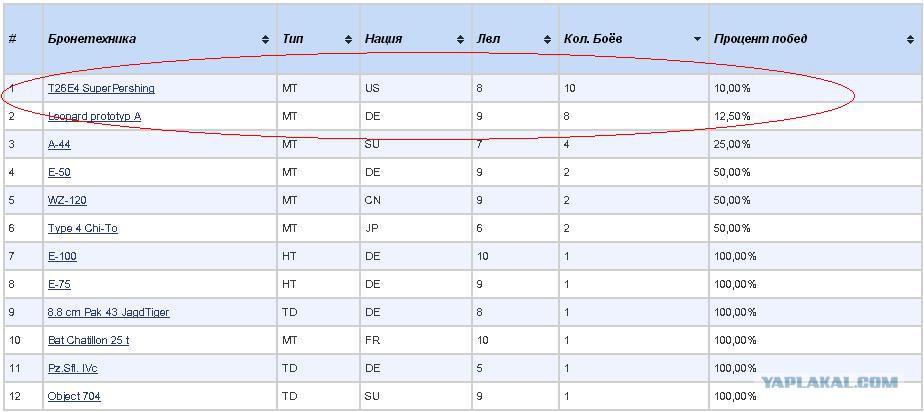Toggle Кол. Боёв descending sort arrow
The width and height of the screenshot is (924, 412).
698,39
